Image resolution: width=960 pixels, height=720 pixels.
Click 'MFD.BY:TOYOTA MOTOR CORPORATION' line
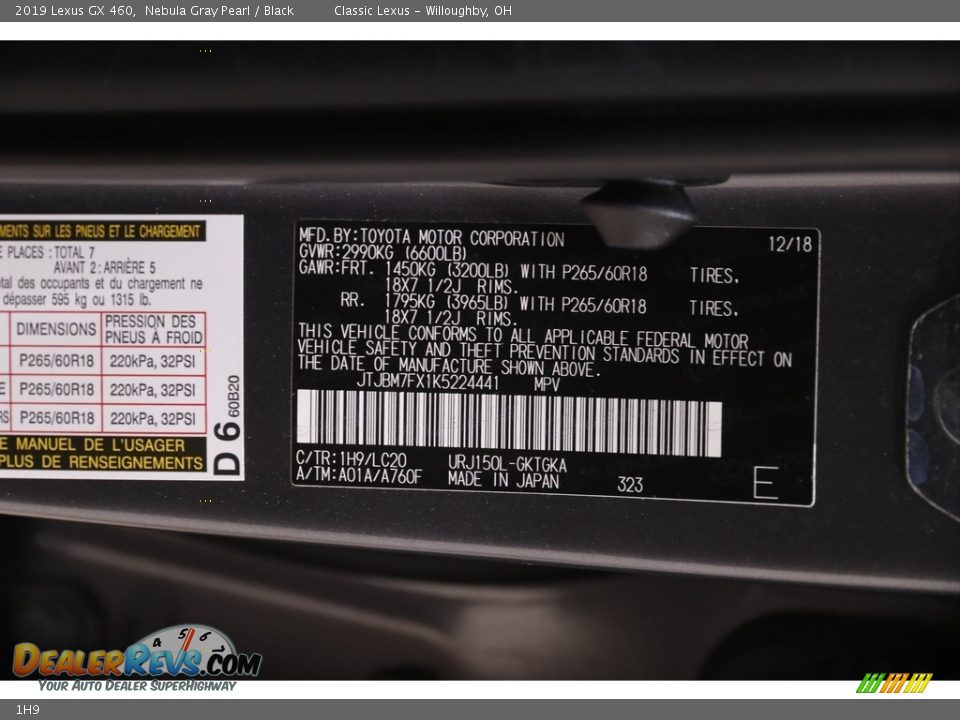(x=431, y=237)
